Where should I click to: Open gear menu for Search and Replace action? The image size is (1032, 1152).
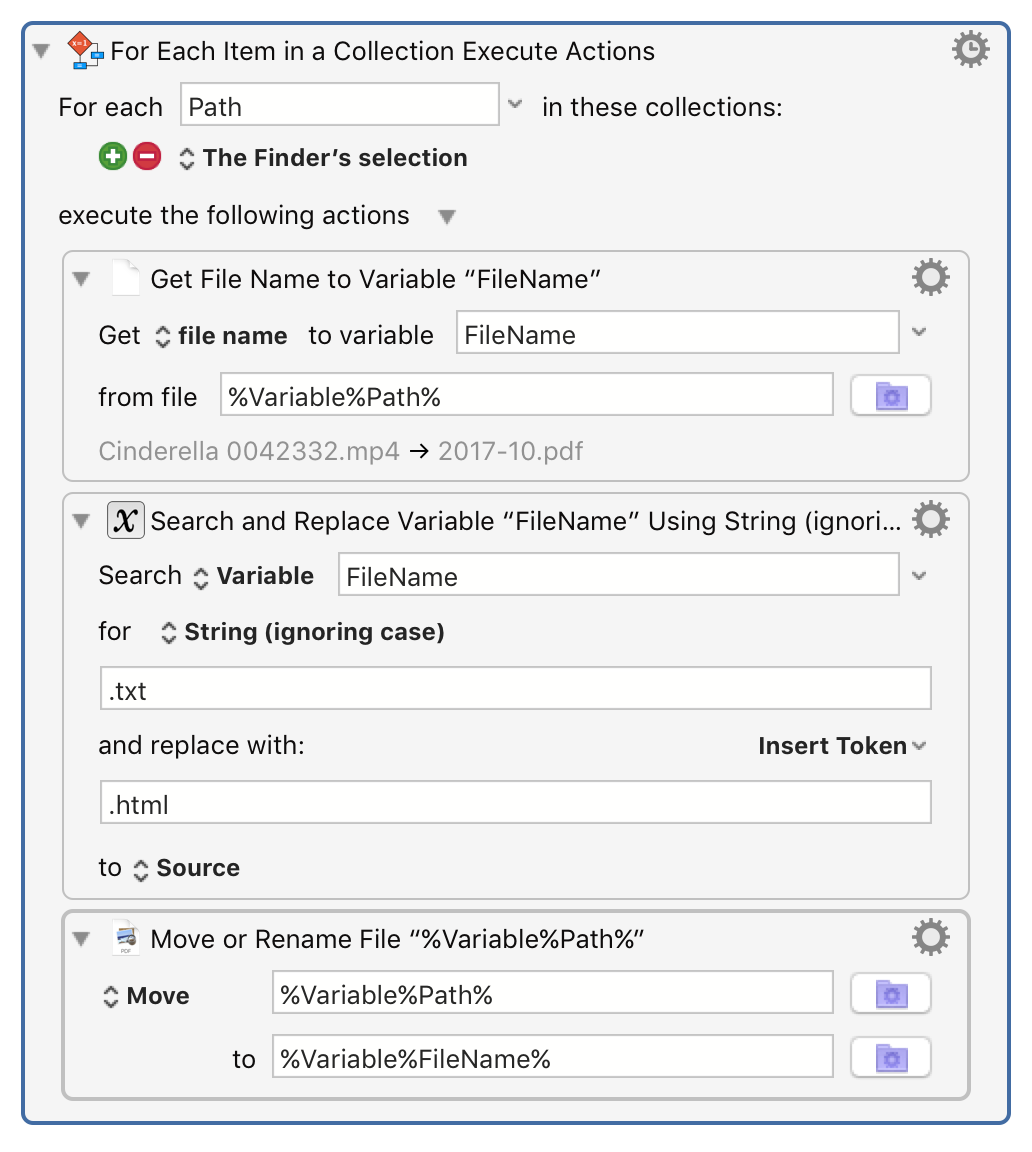(x=931, y=520)
